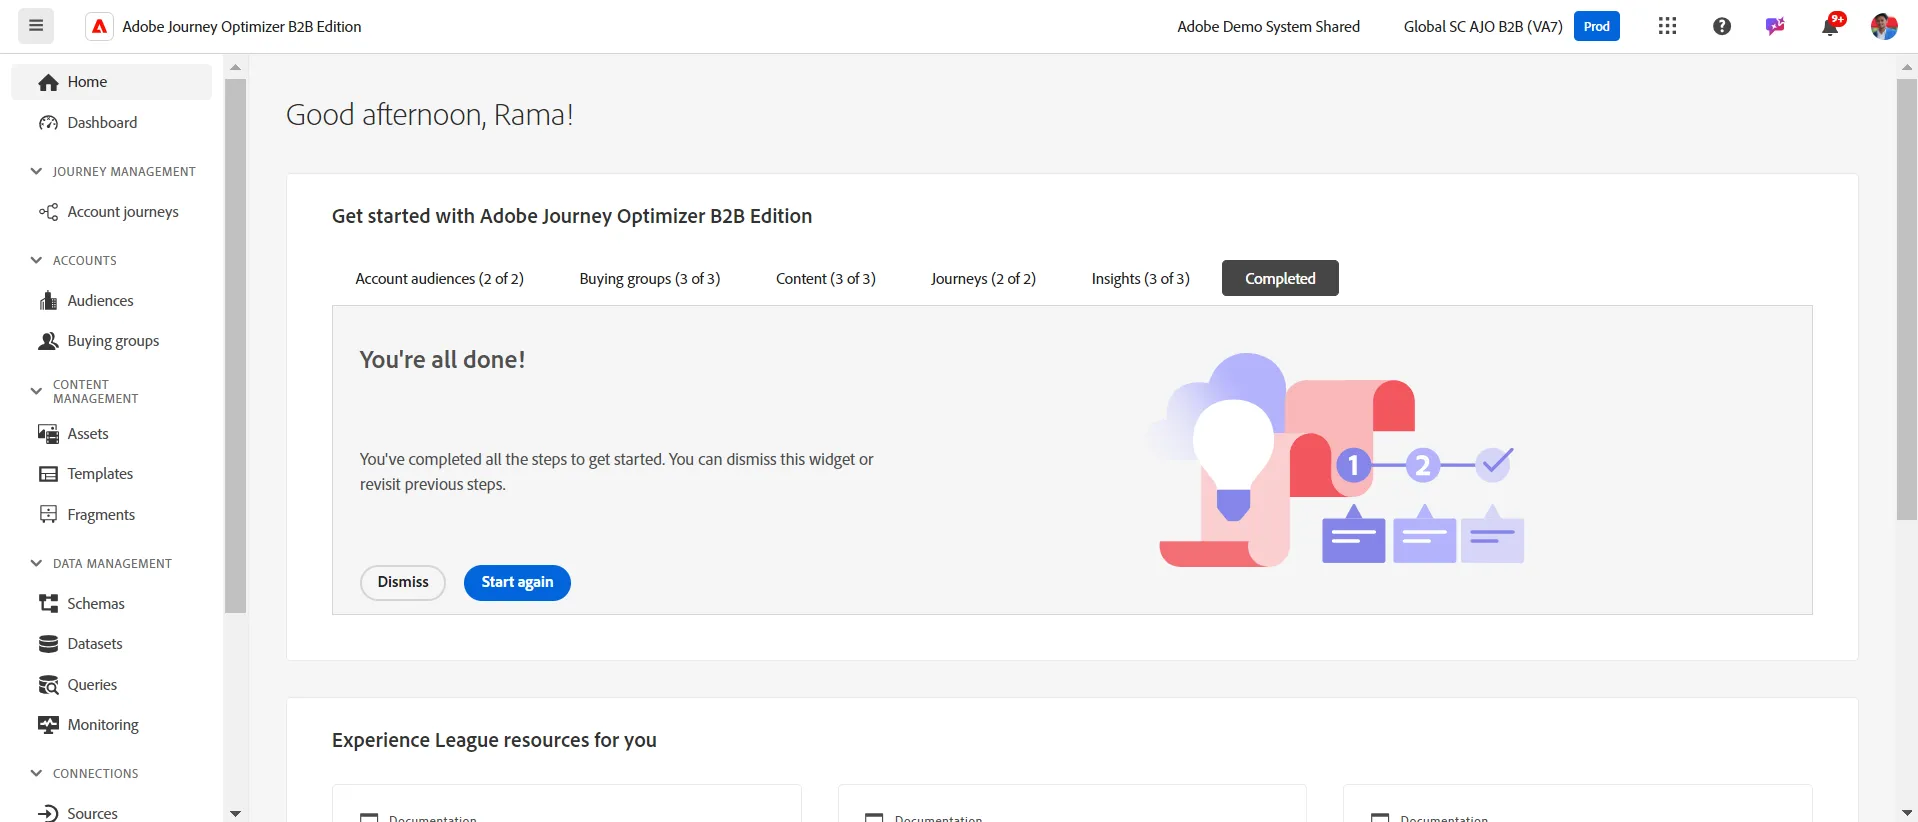This screenshot has width=1918, height=822.
Task: Click the Schemas icon
Action: 49,603
